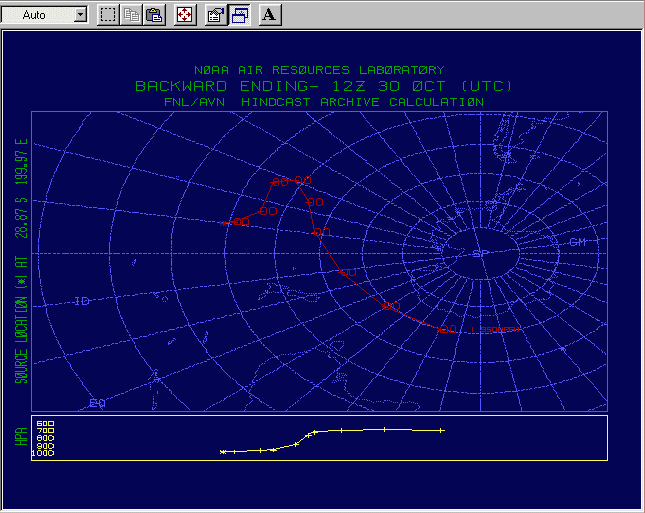The width and height of the screenshot is (645, 513).
Task: Click the 'NOAA AIR RESOURCES LABORATORY' title
Action: [318, 70]
